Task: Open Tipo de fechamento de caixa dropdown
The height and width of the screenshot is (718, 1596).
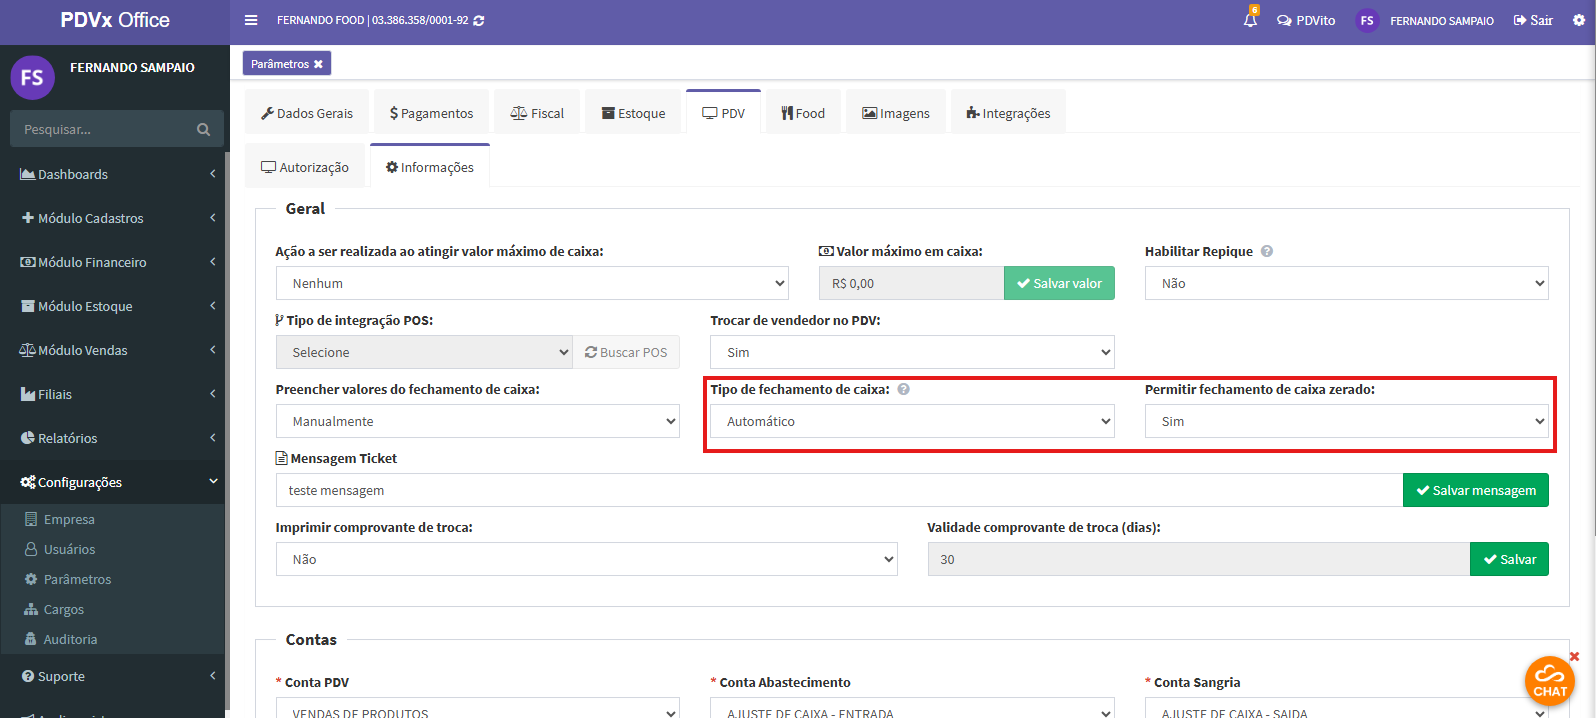Action: [912, 421]
